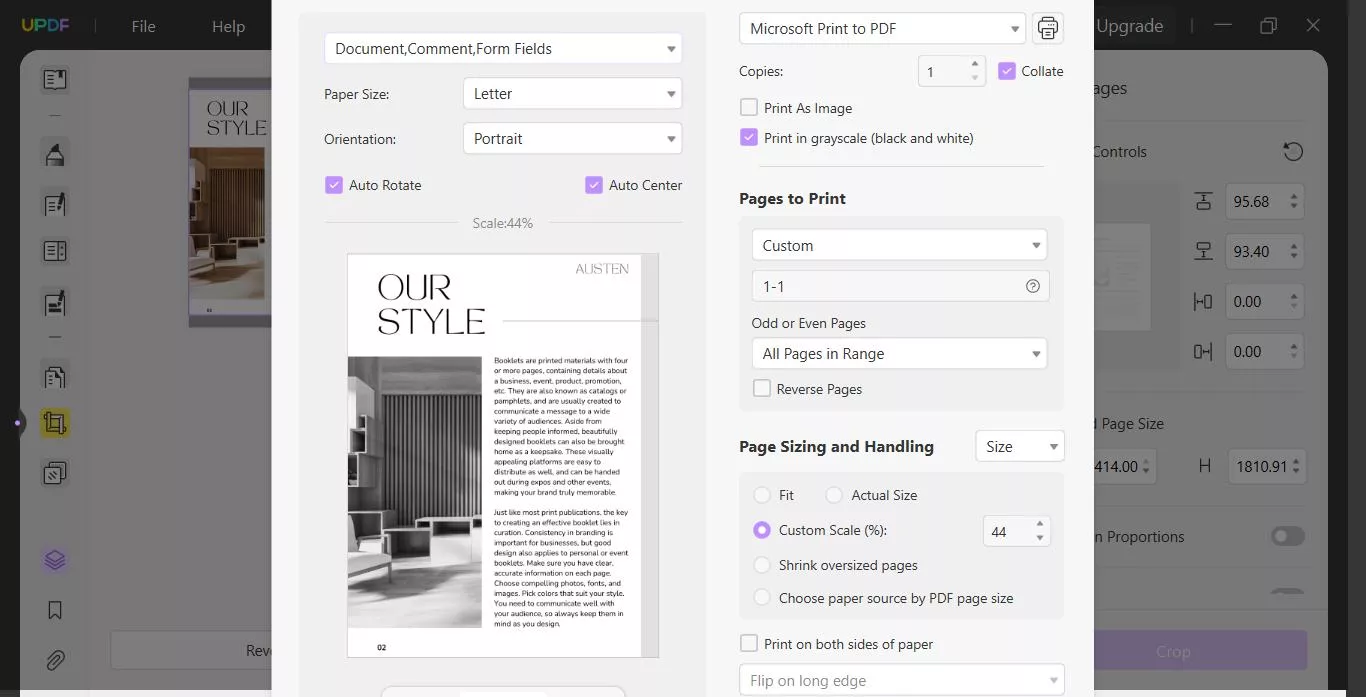Click the UPDF logo

47,26
